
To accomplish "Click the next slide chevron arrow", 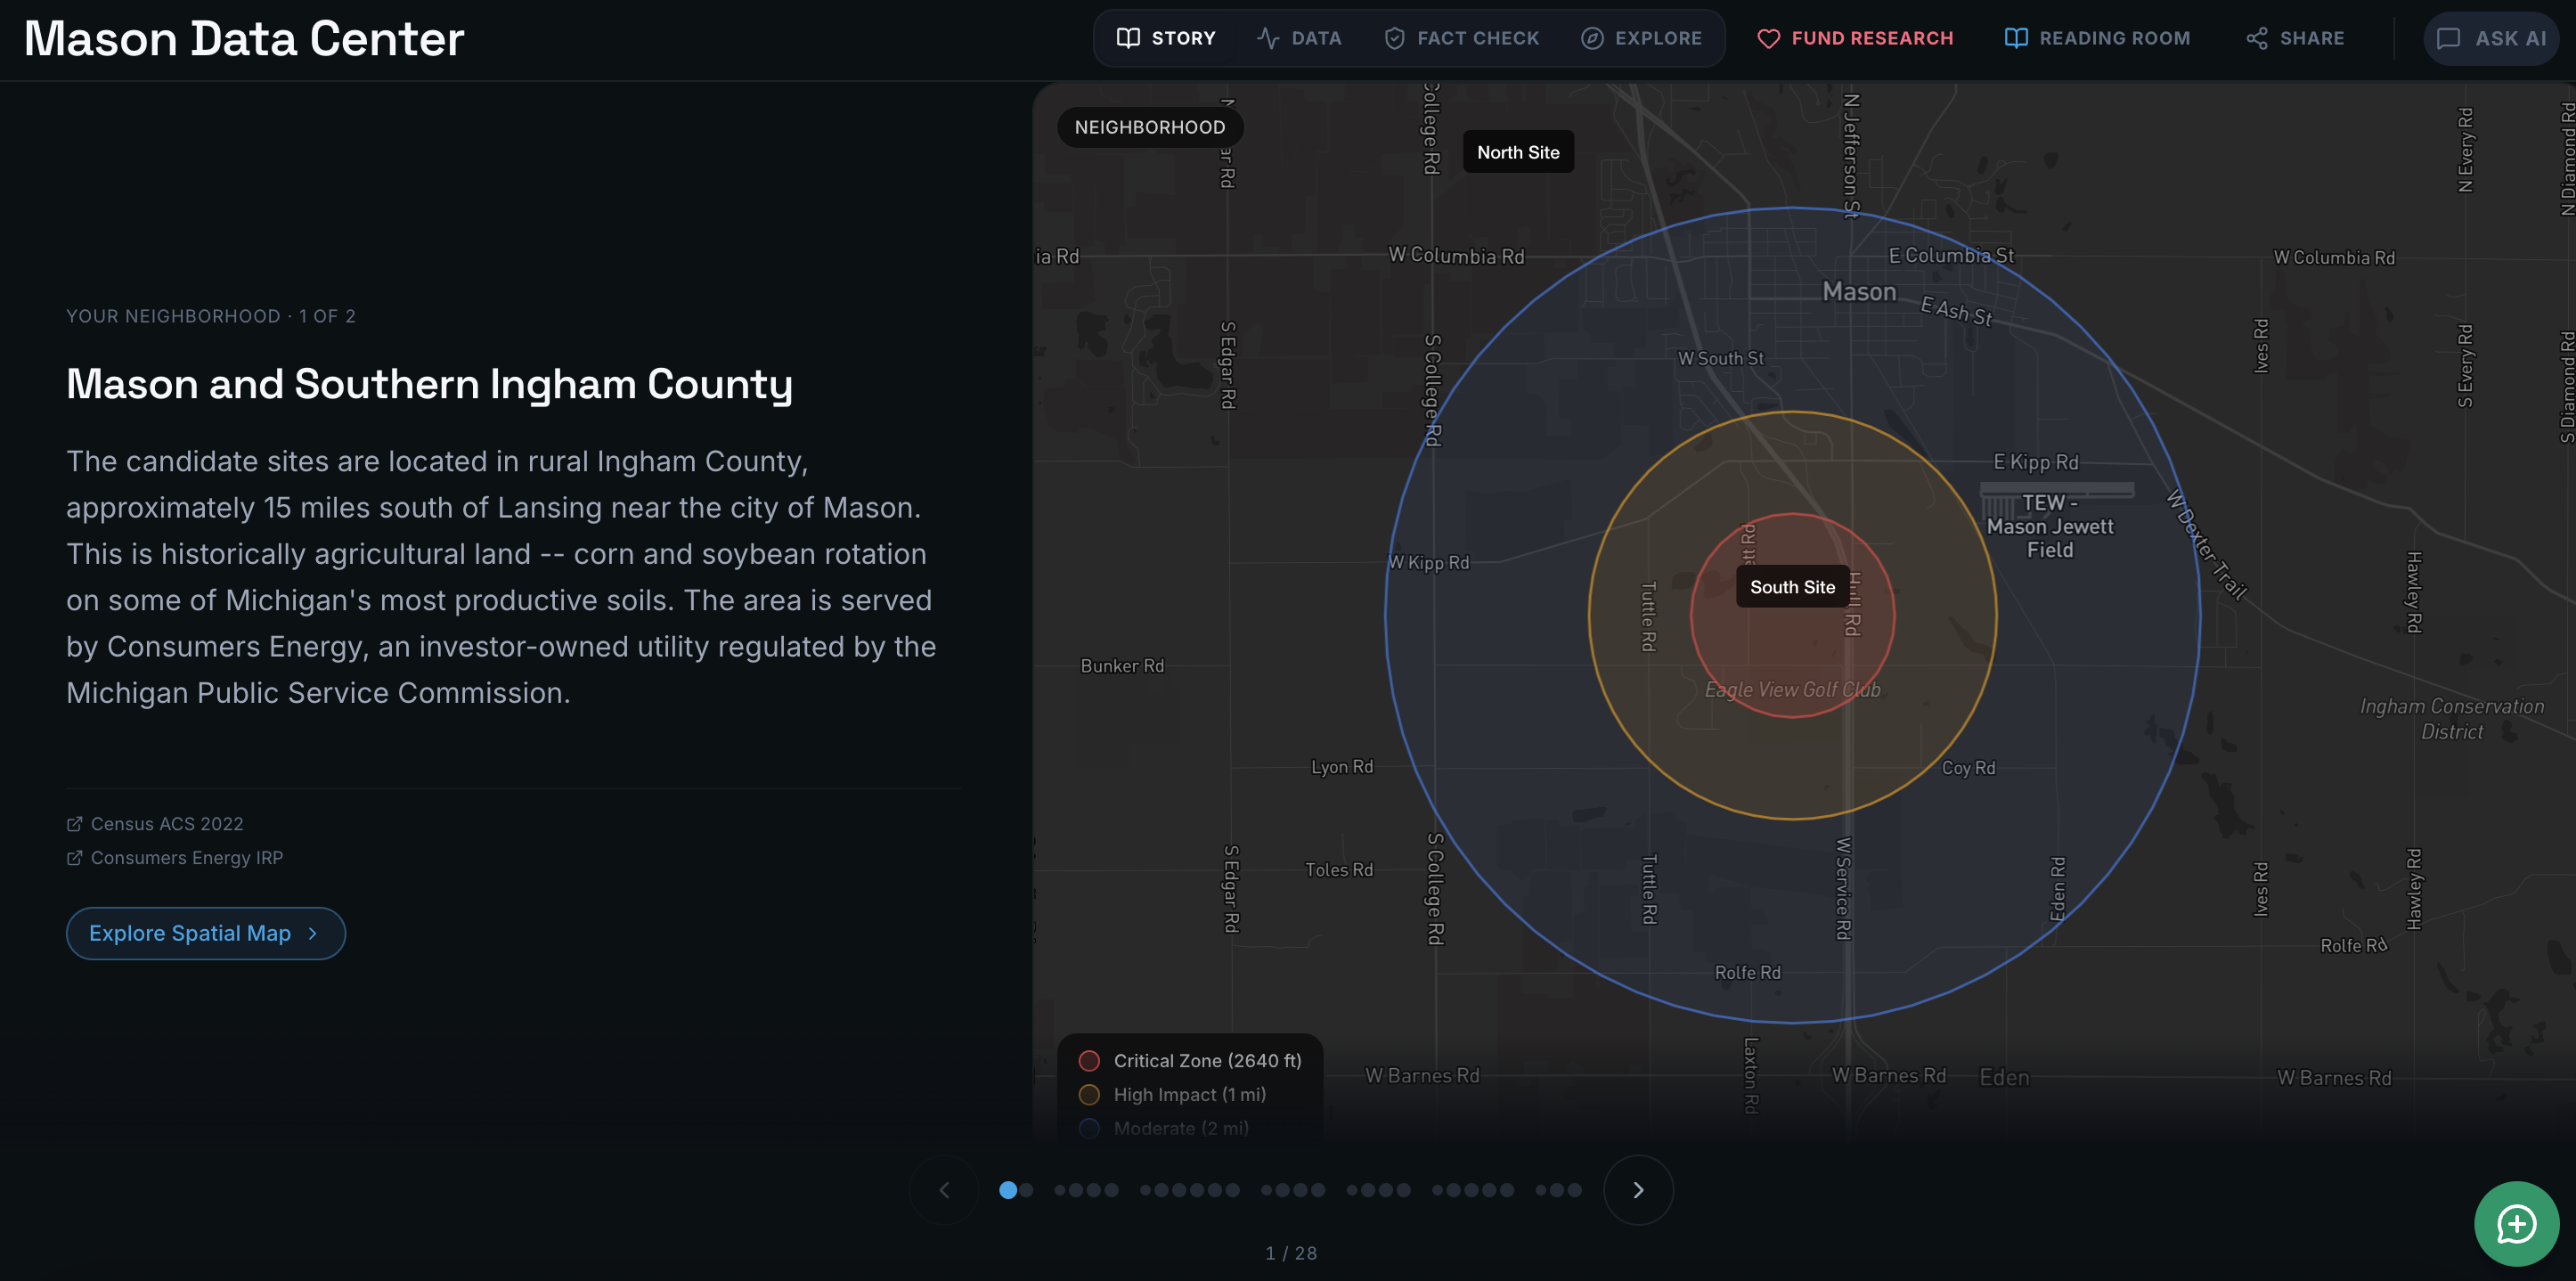I will coord(1638,1189).
